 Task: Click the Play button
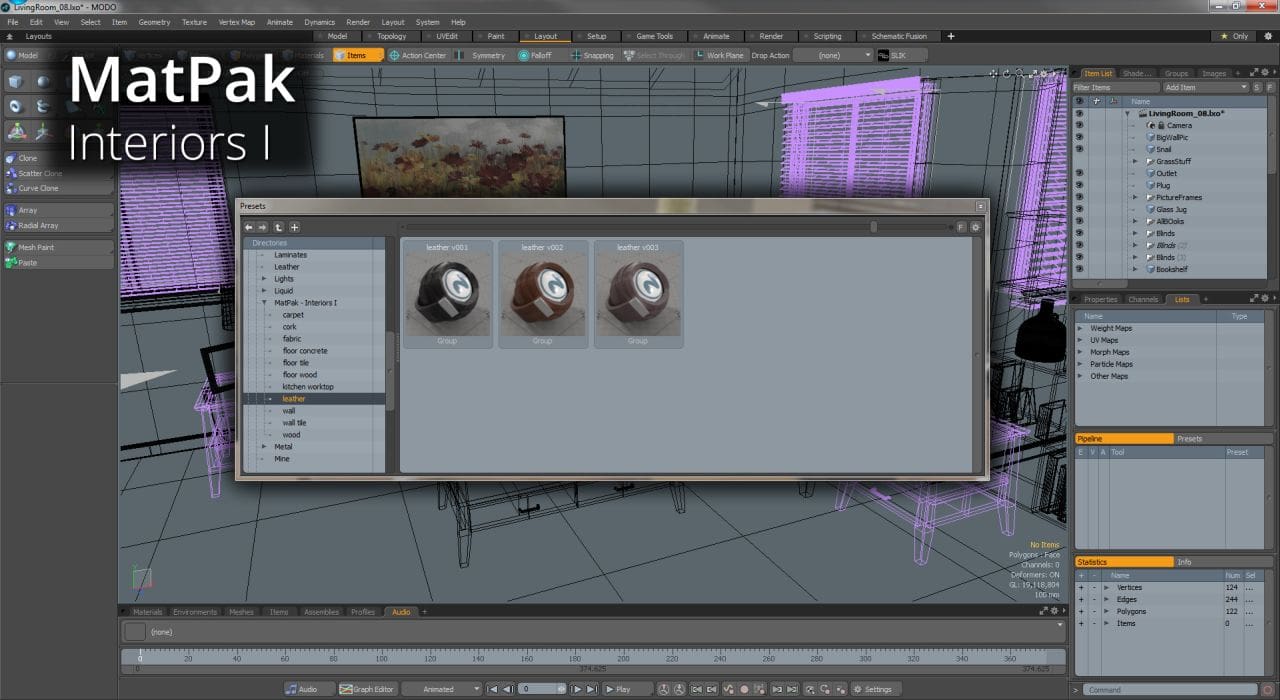[629, 689]
